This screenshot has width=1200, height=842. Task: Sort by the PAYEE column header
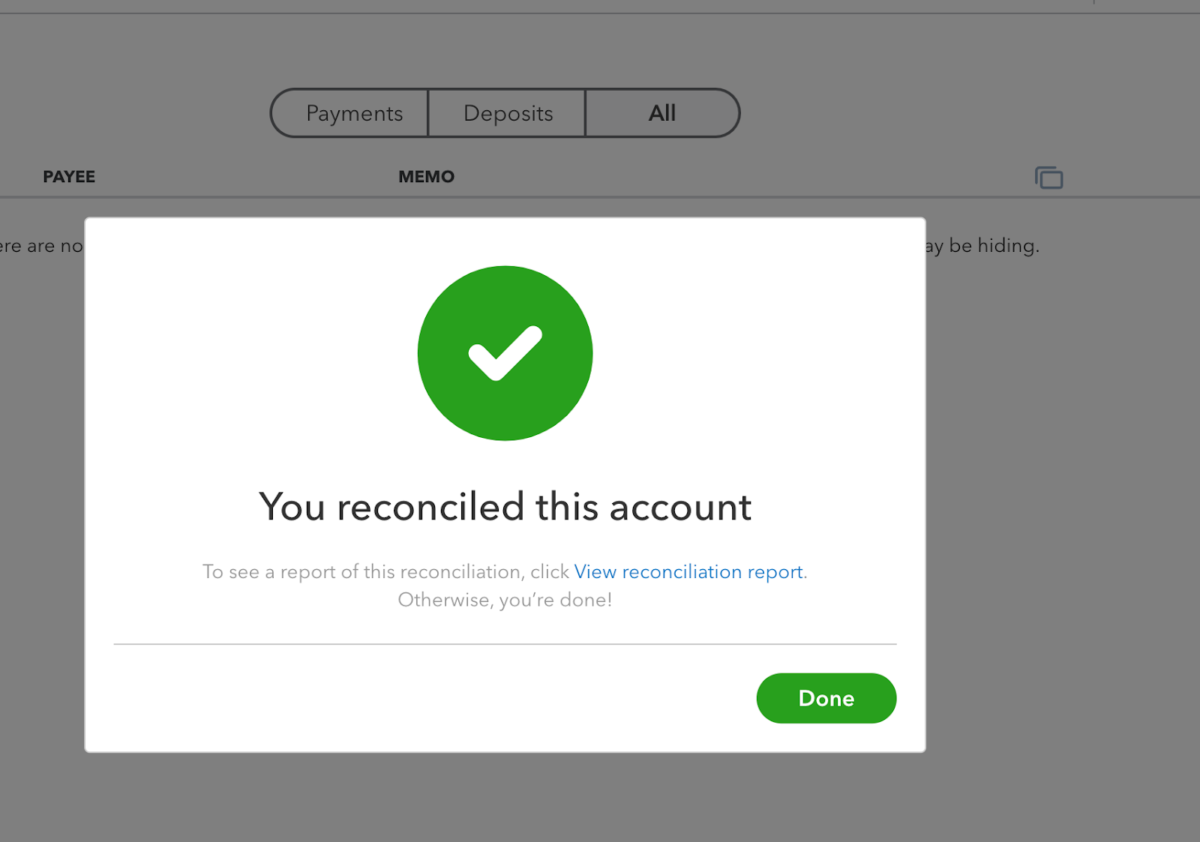(68, 176)
